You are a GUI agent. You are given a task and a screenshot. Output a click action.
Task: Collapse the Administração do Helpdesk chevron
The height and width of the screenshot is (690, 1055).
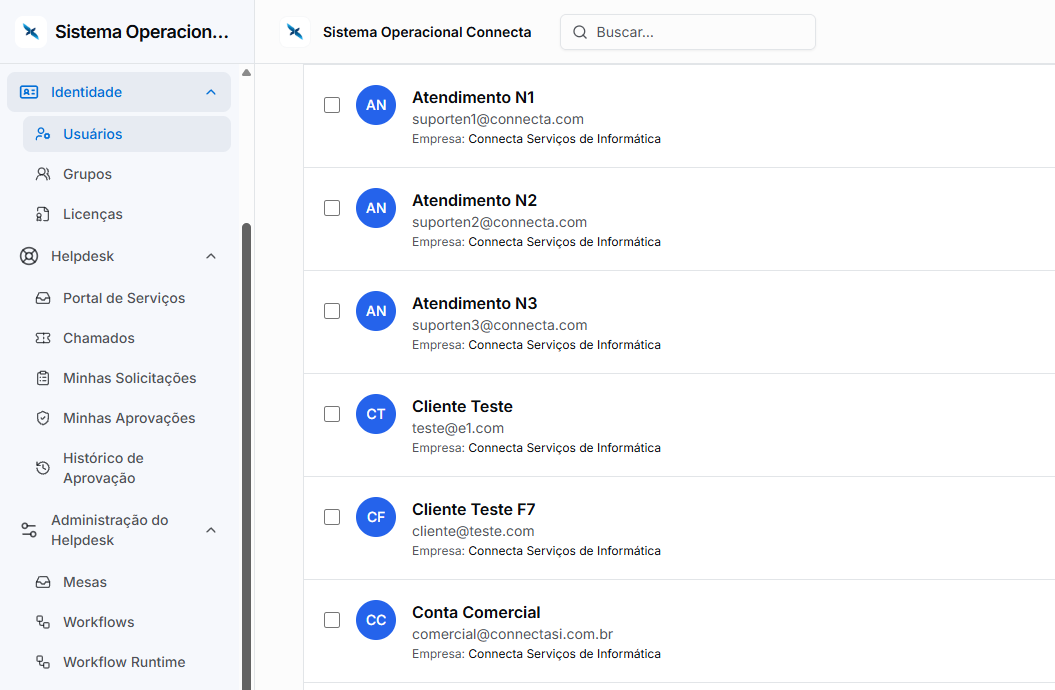(211, 530)
